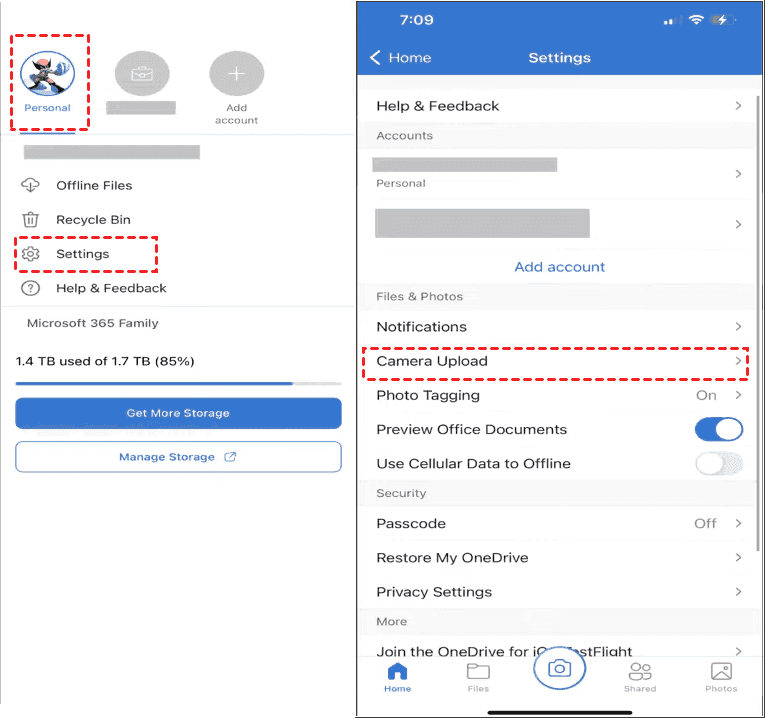Image resolution: width=765 pixels, height=718 pixels.
Task: Tap the cellular signal bars in the status bar
Action: point(672,20)
